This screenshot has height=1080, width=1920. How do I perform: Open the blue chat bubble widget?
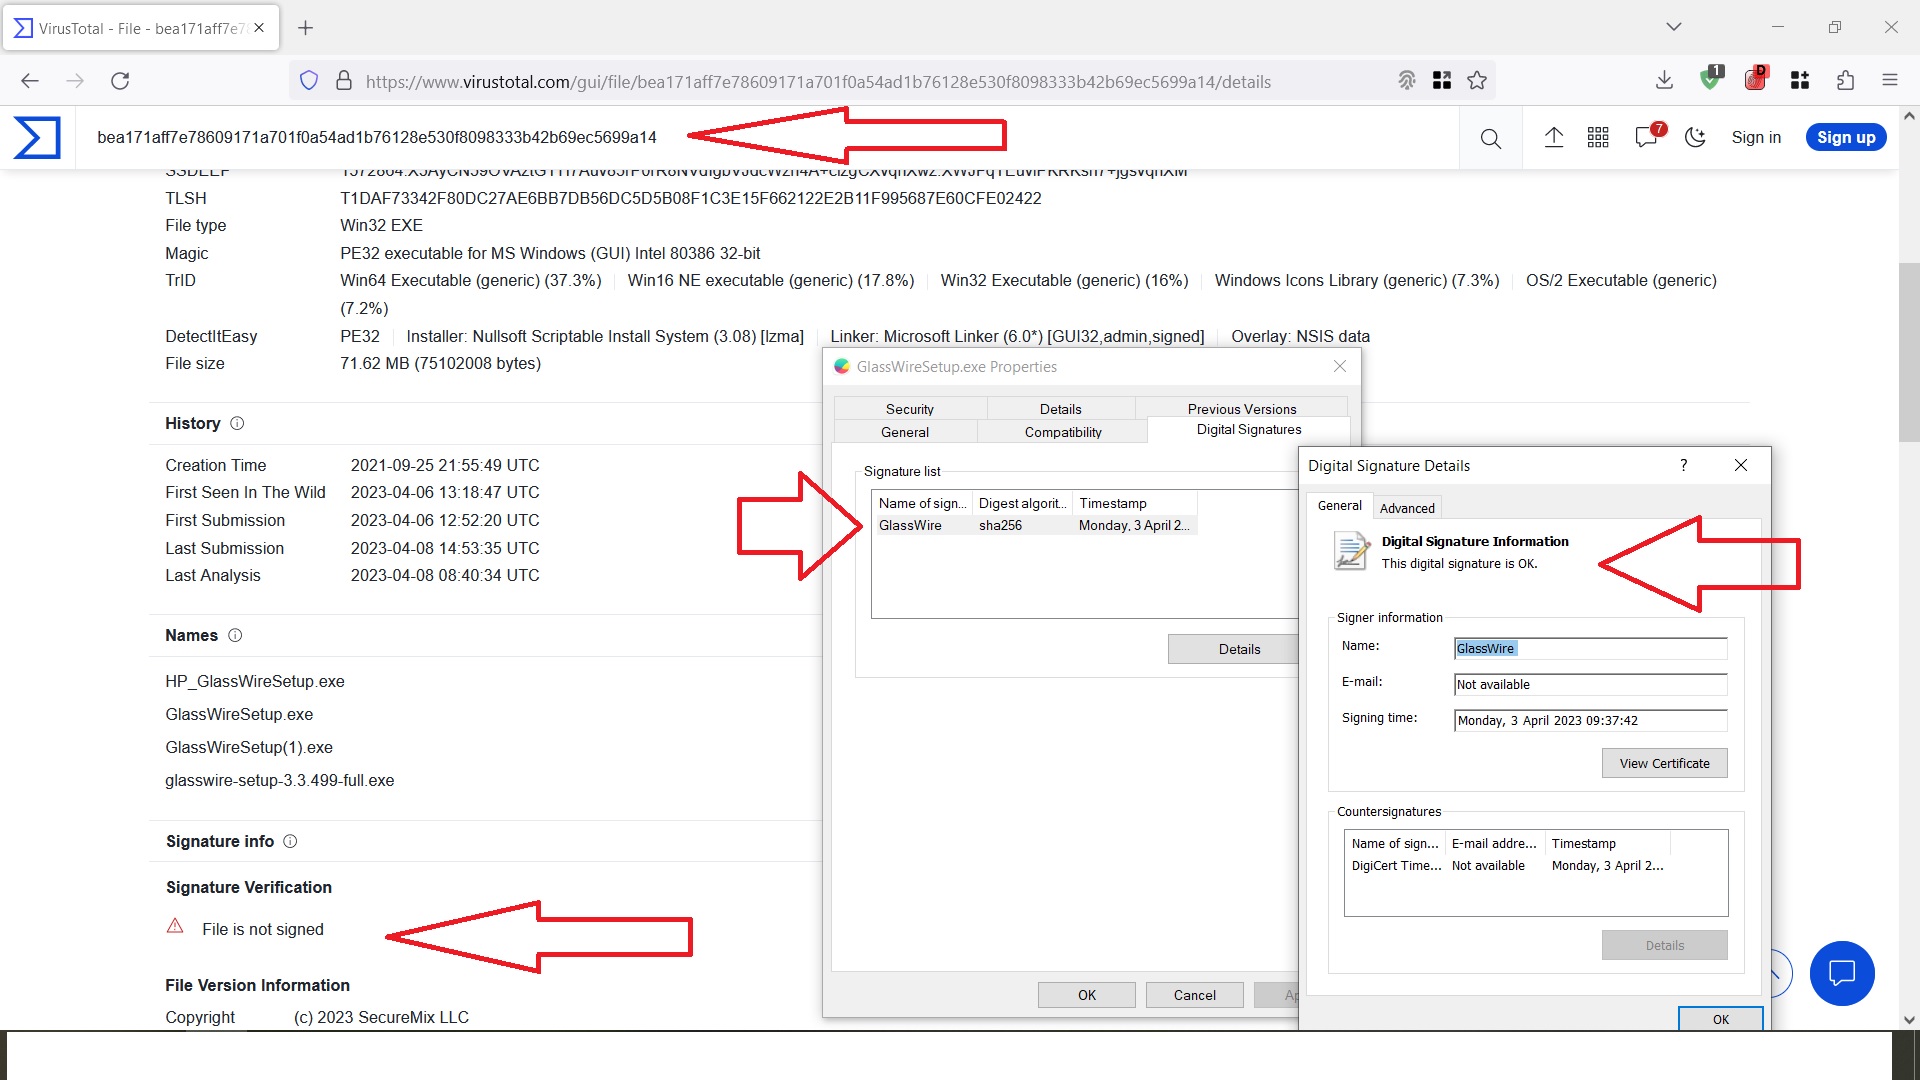[x=1841, y=972]
